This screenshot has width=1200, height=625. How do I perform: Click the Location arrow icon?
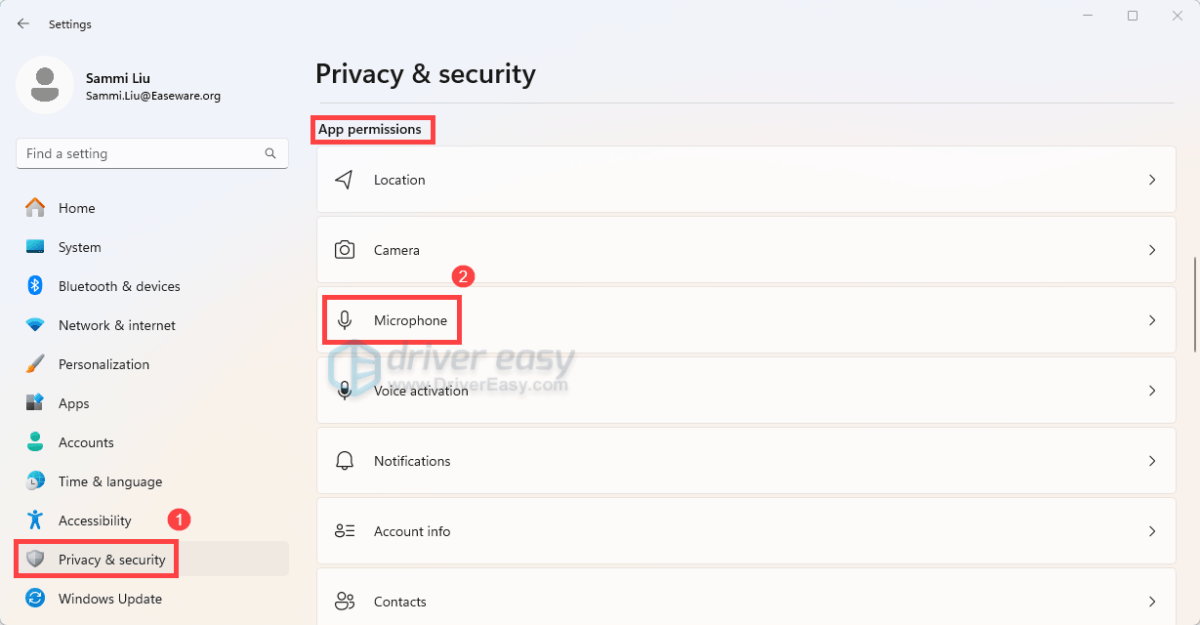(x=345, y=180)
